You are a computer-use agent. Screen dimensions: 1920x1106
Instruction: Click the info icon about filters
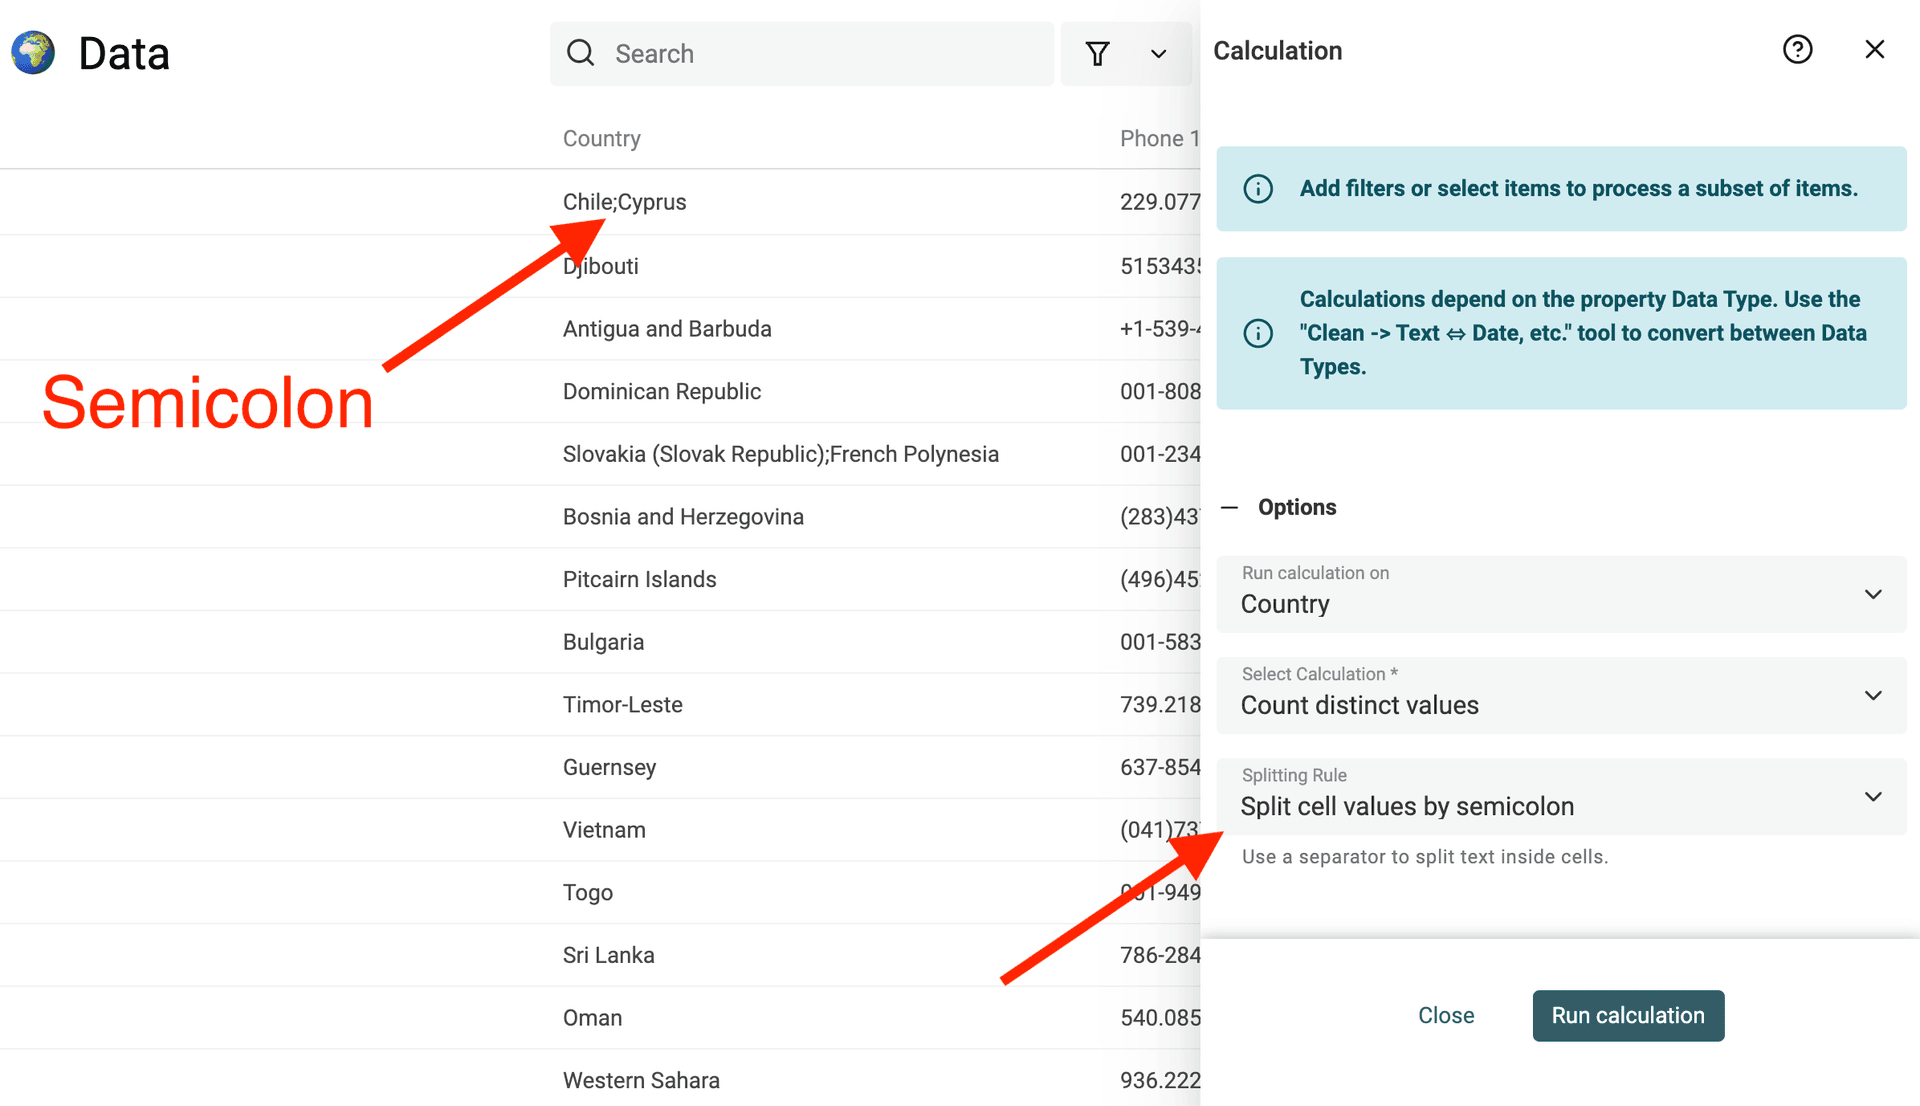(x=1258, y=188)
